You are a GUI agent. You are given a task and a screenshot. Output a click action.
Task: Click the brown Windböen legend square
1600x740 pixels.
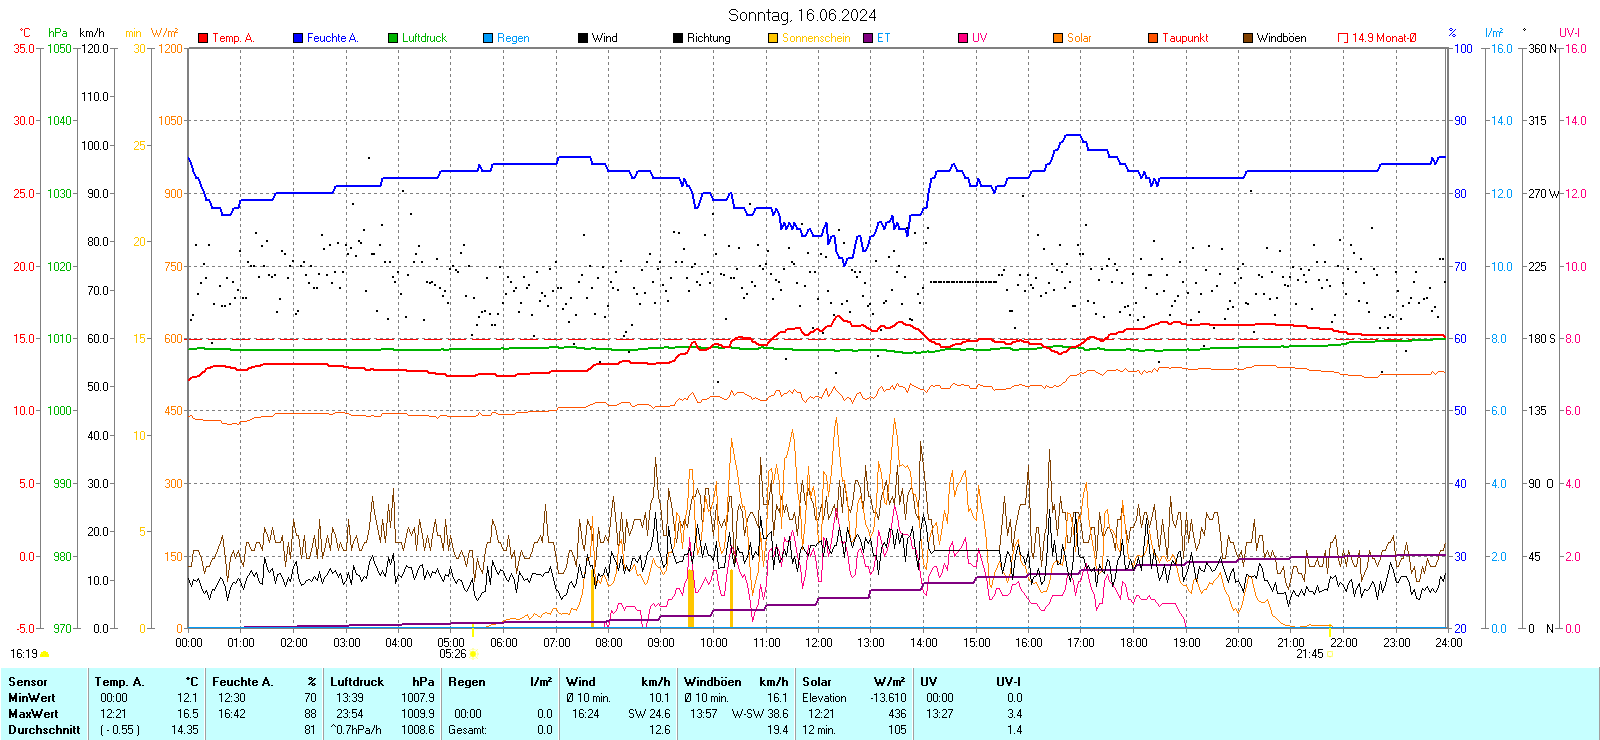pyautogui.click(x=1248, y=38)
